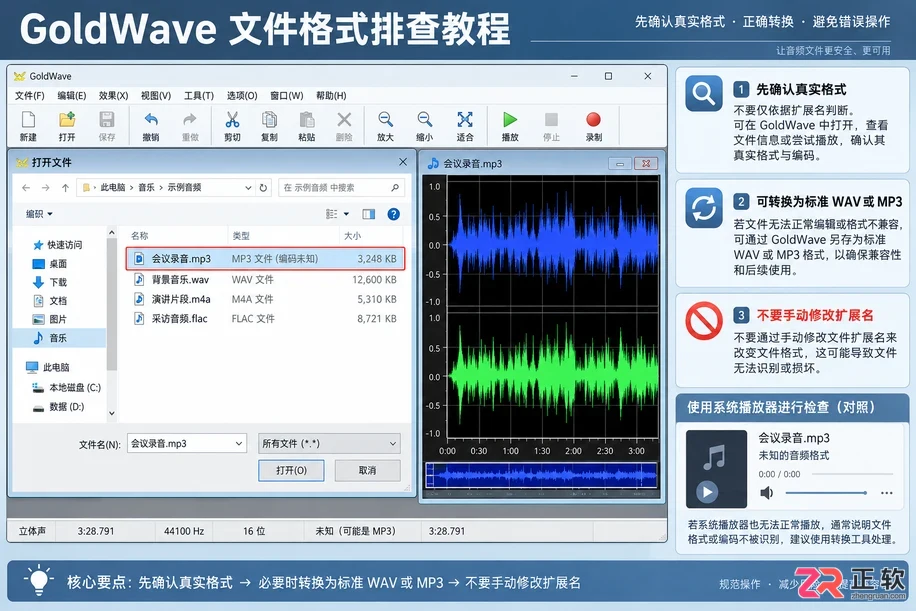Click the 打开(O) button
Viewport: 916px width, 611px height.
pos(291,470)
